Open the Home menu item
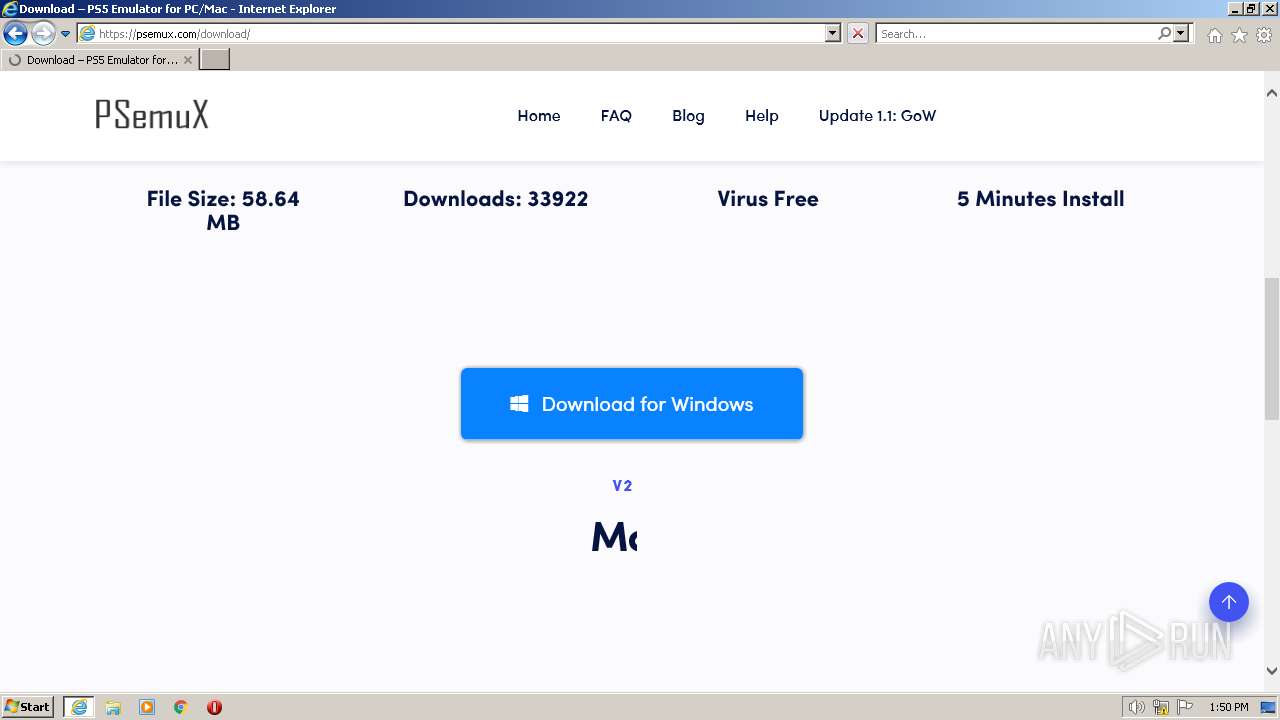This screenshot has height=720, width=1280. click(538, 116)
